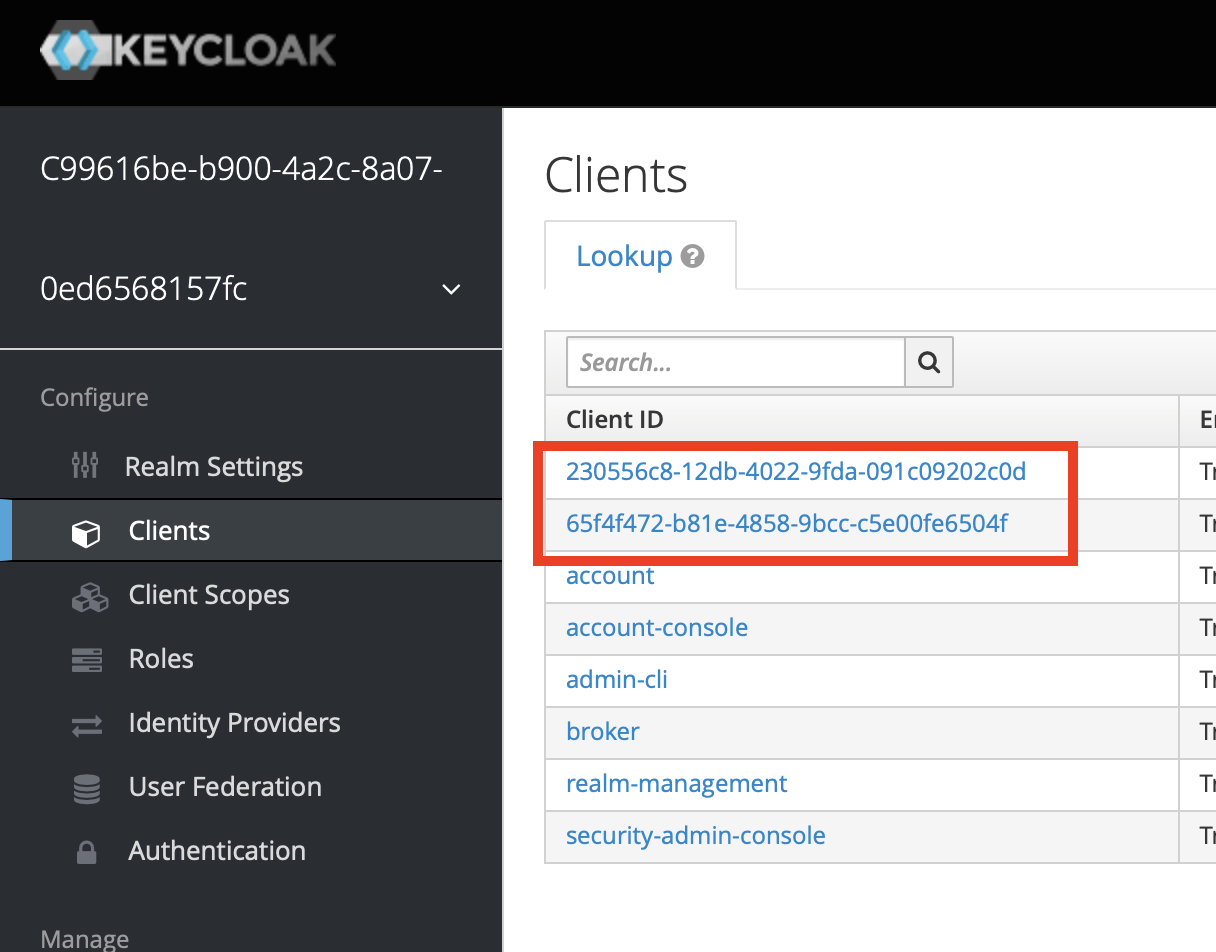Go to Identity Providers menu item
Screen dimensions: 1216x952
click(x=234, y=723)
